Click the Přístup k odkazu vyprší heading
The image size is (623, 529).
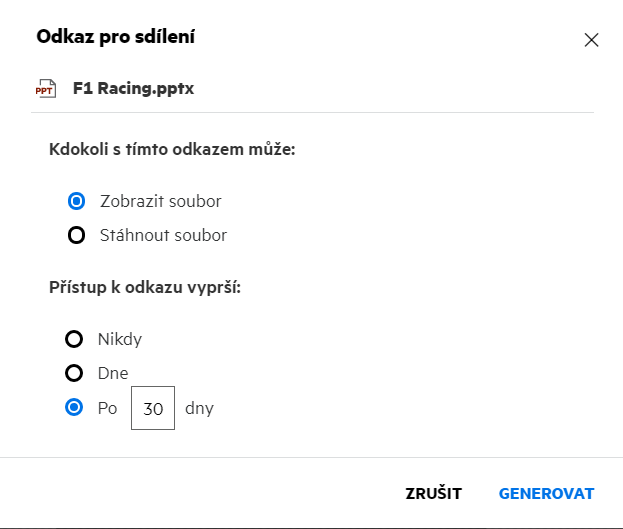[145, 287]
